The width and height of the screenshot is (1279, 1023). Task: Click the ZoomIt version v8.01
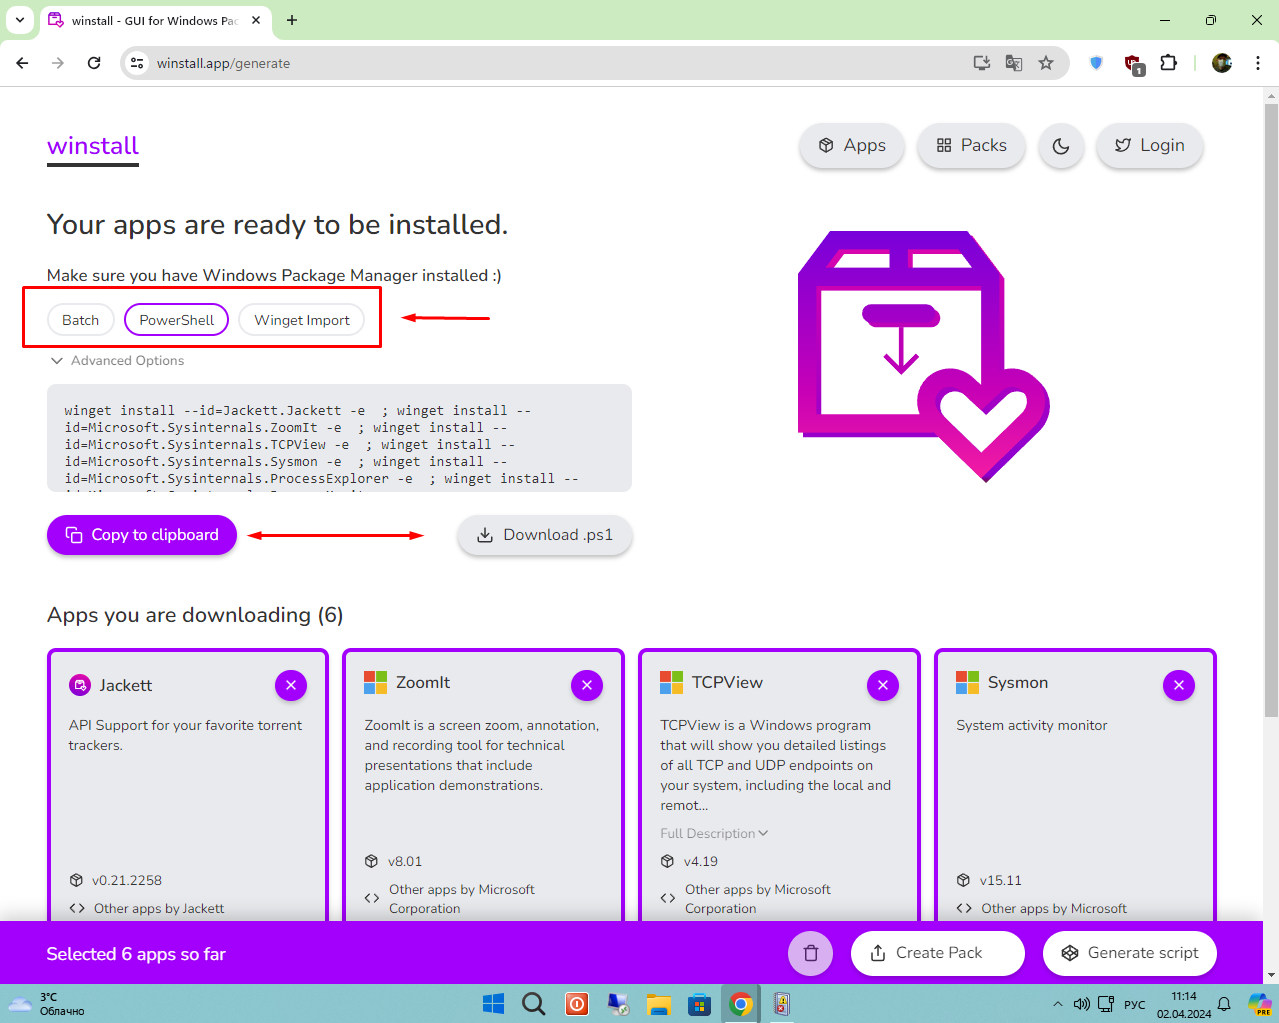click(x=405, y=862)
